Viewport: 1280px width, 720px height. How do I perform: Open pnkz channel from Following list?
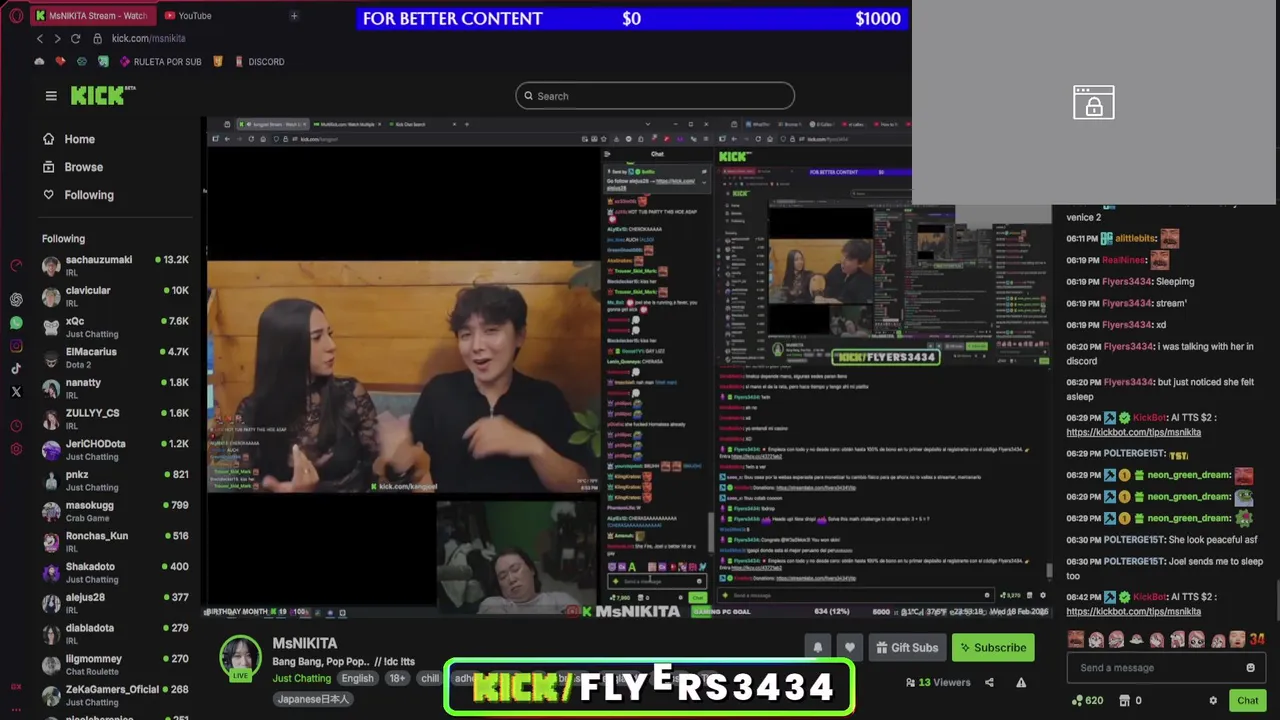click(115, 480)
